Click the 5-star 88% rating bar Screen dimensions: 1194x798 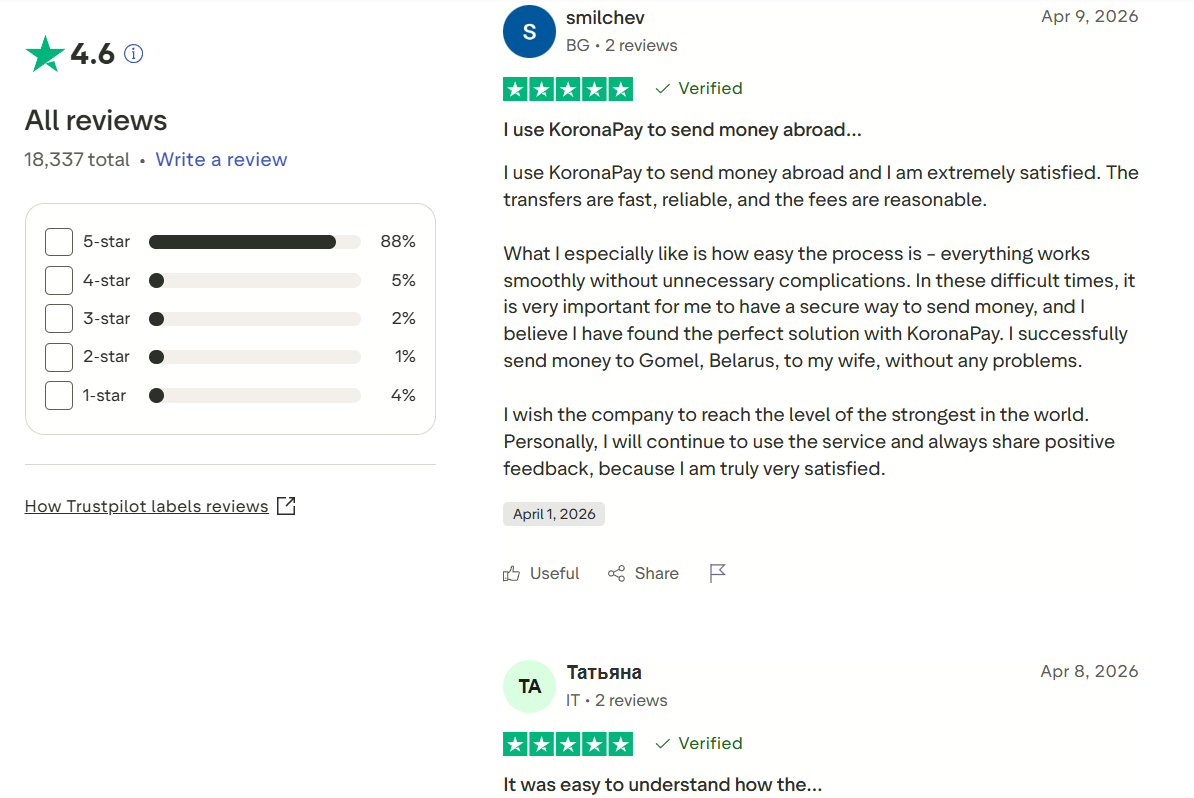pyautogui.click(x=254, y=242)
